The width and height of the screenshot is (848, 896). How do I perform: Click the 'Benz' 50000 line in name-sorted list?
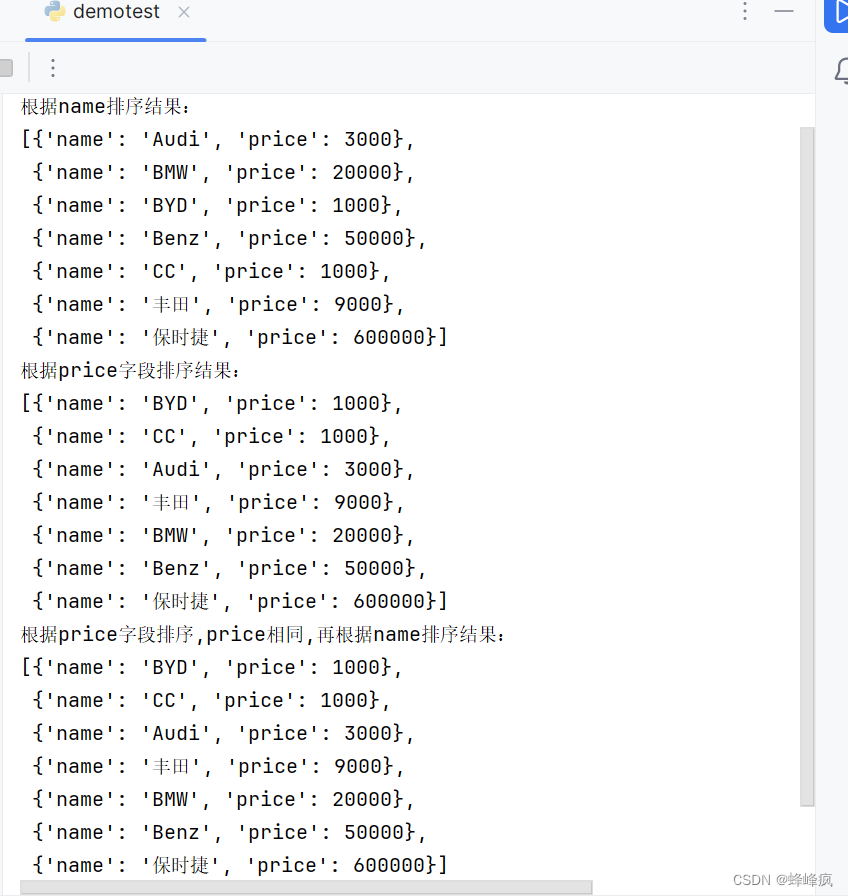pos(229,239)
